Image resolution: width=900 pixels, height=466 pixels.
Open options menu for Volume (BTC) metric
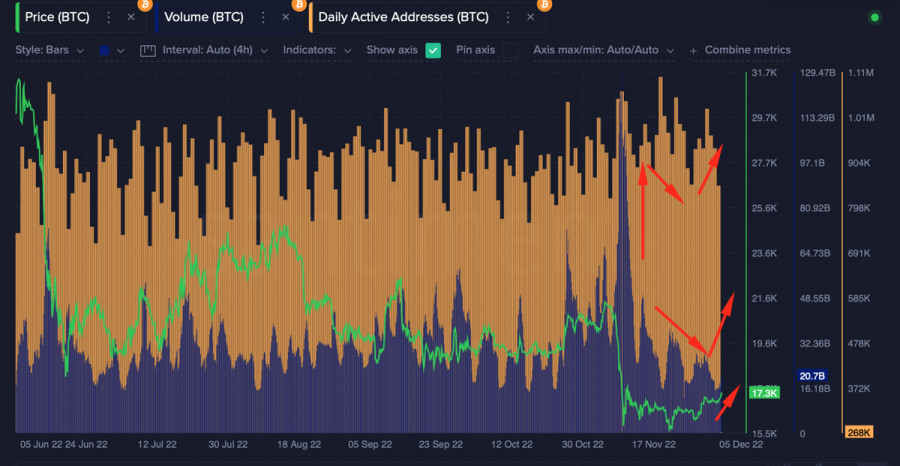pos(262,17)
